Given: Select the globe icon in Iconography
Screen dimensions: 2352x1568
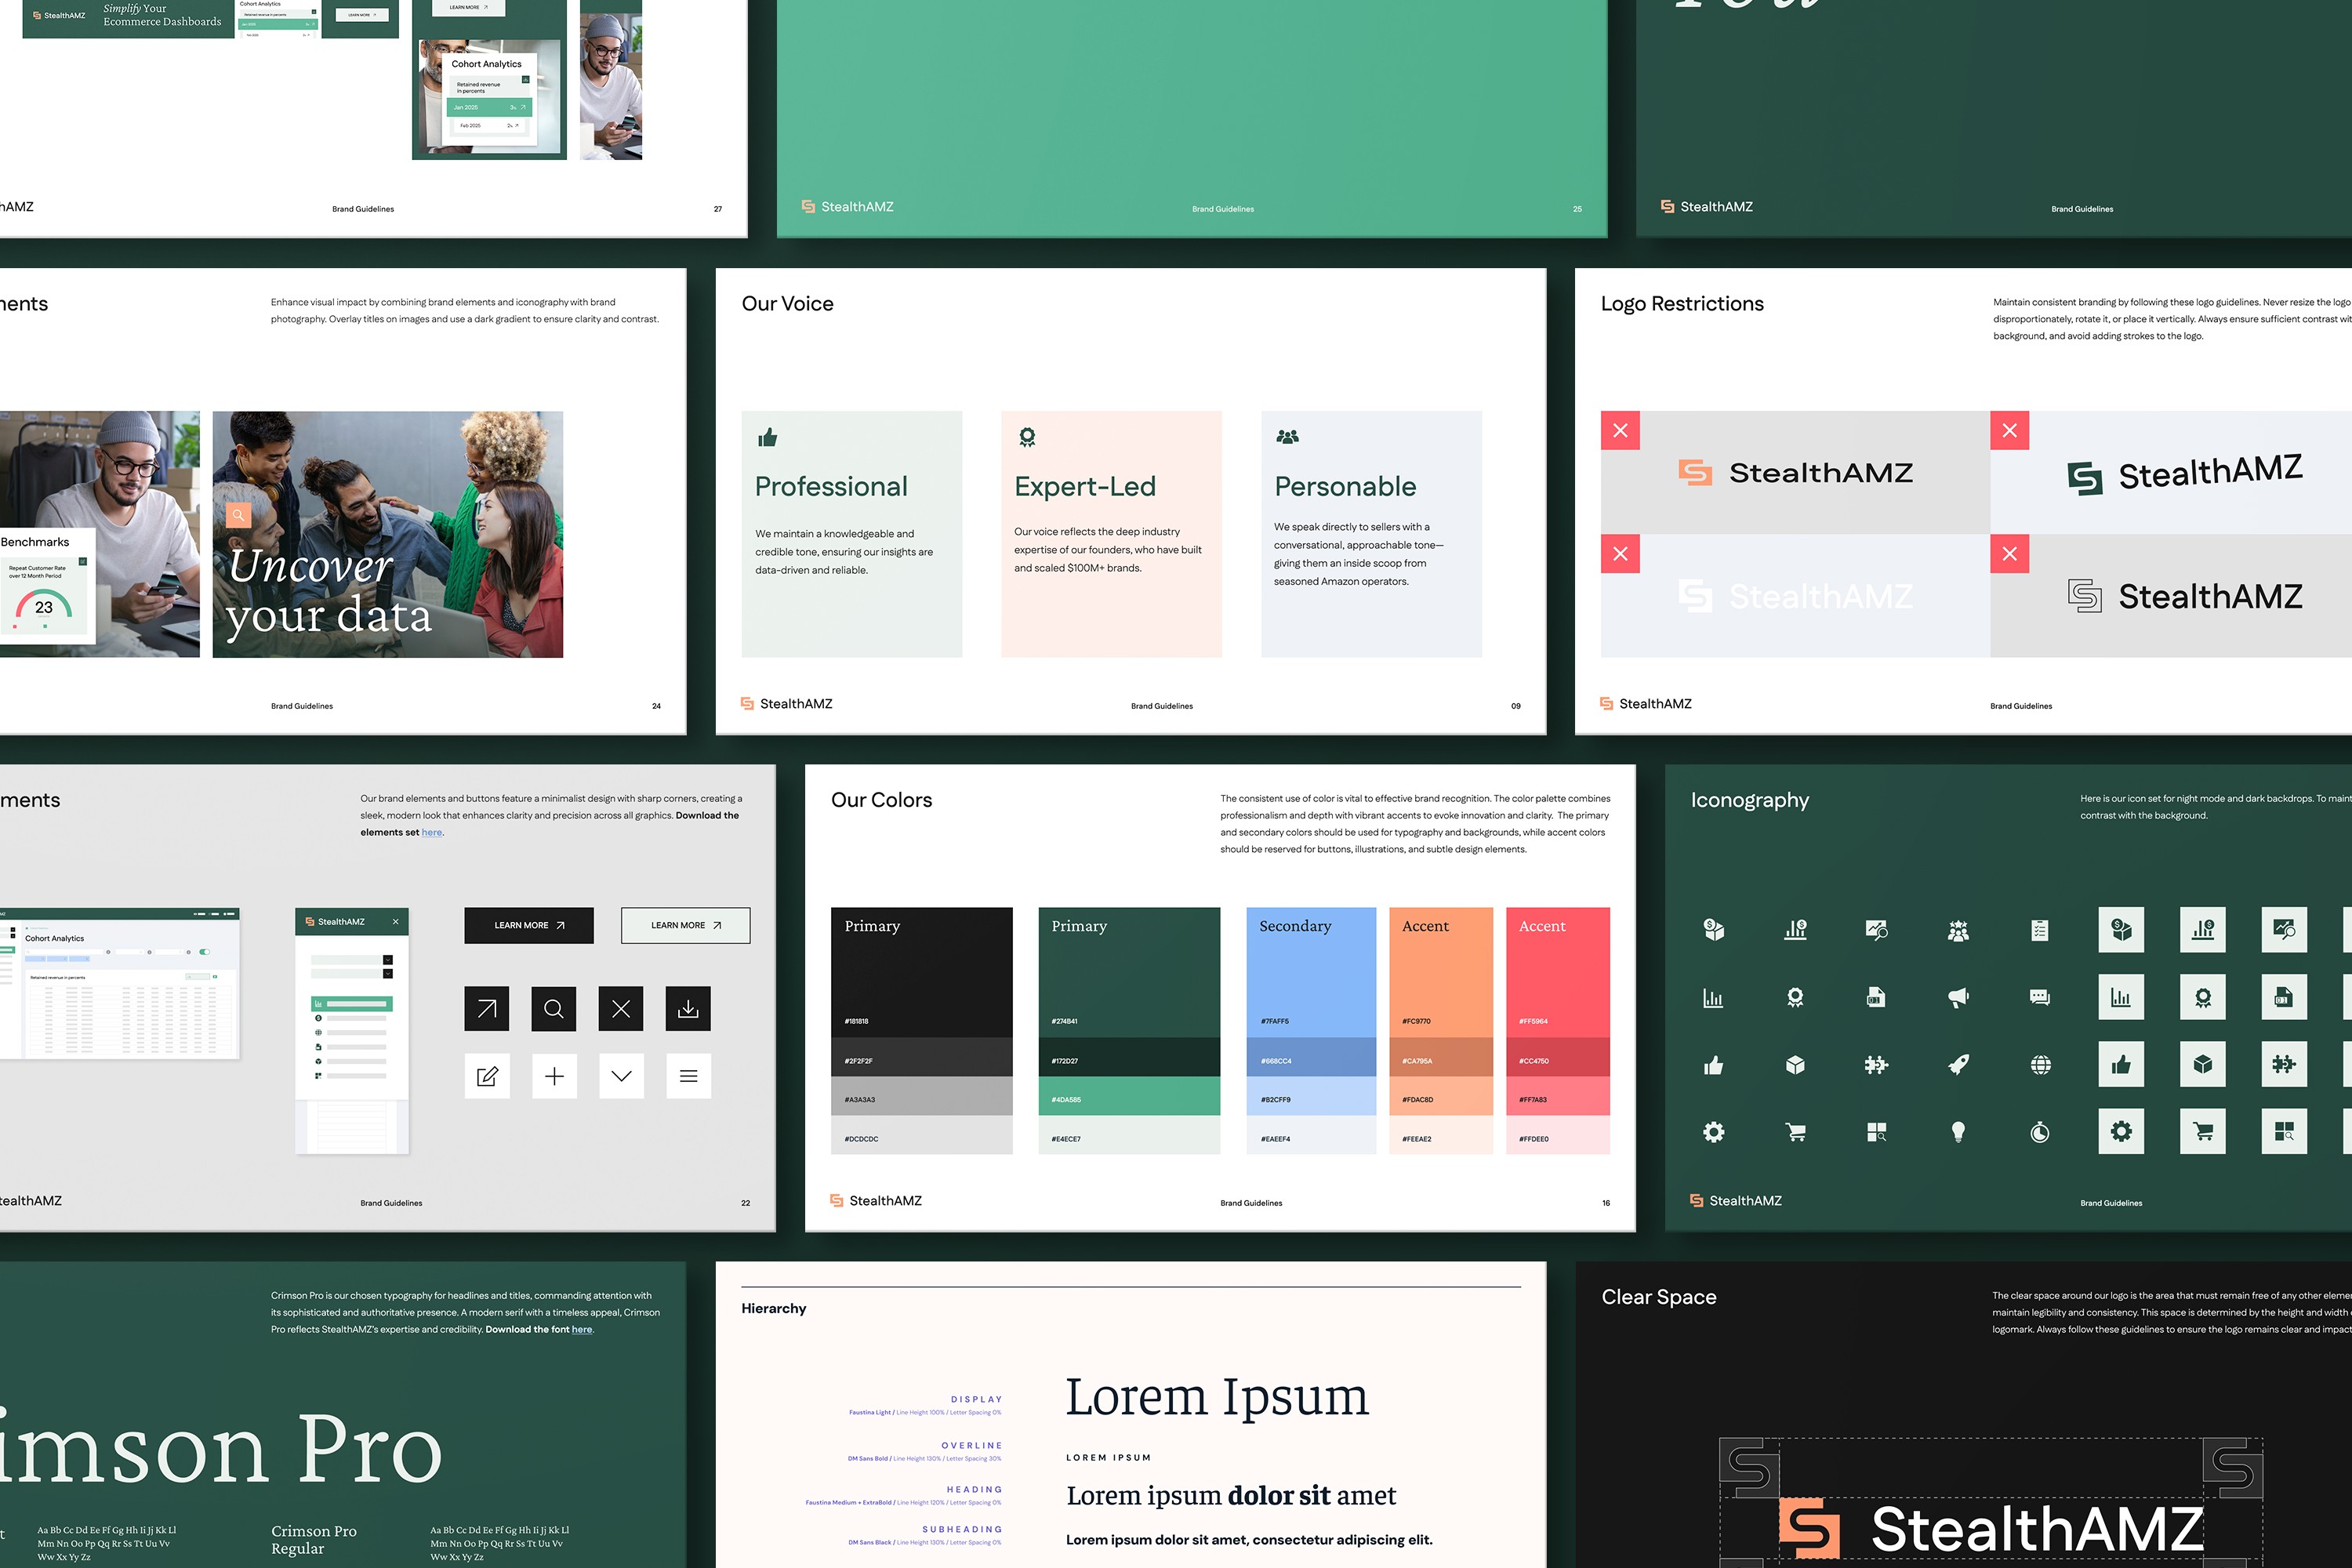Looking at the screenshot, I should [2040, 1064].
